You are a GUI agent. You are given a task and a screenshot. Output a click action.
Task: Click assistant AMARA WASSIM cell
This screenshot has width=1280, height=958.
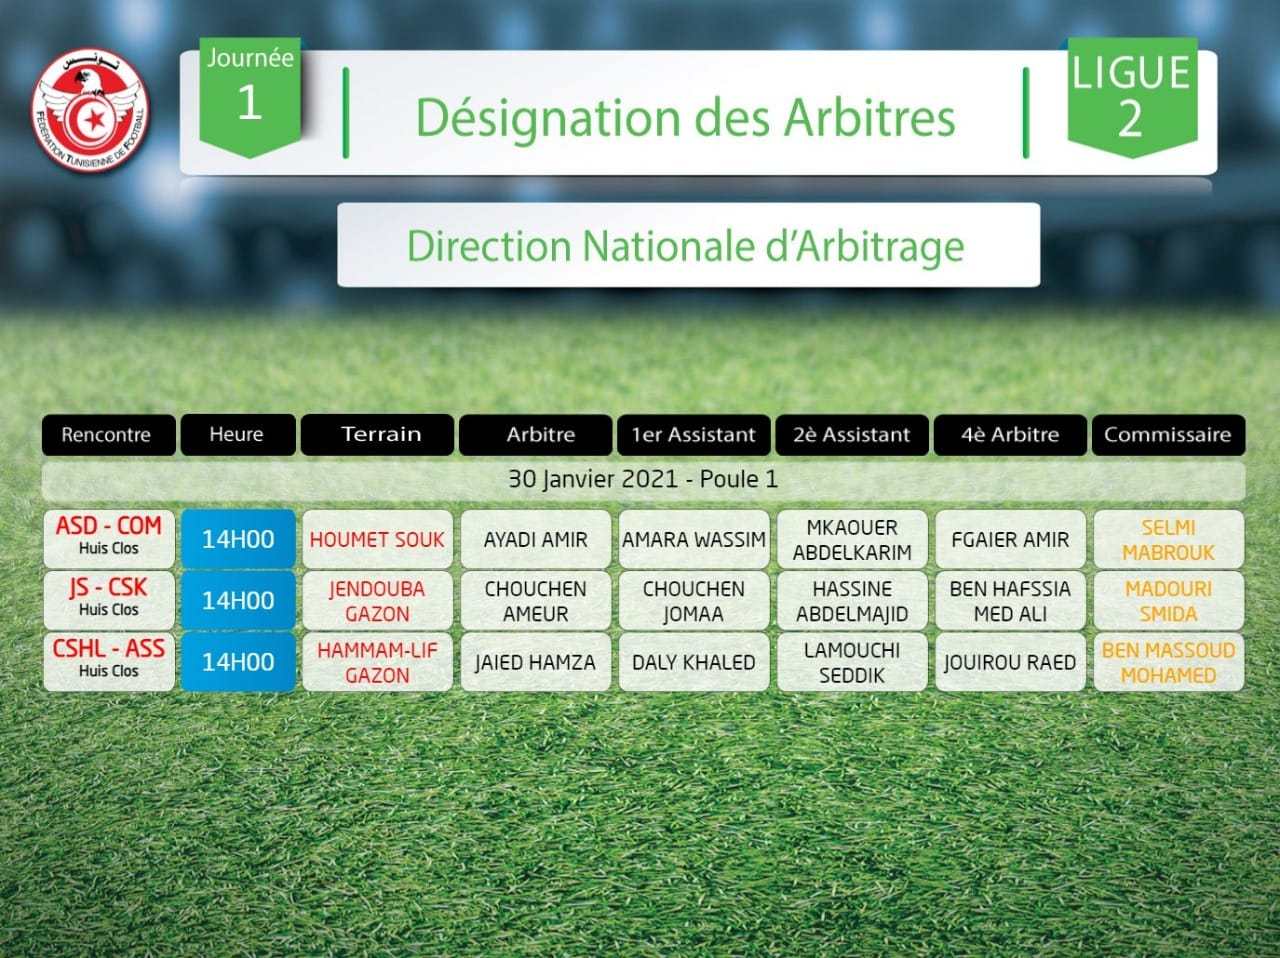(694, 539)
